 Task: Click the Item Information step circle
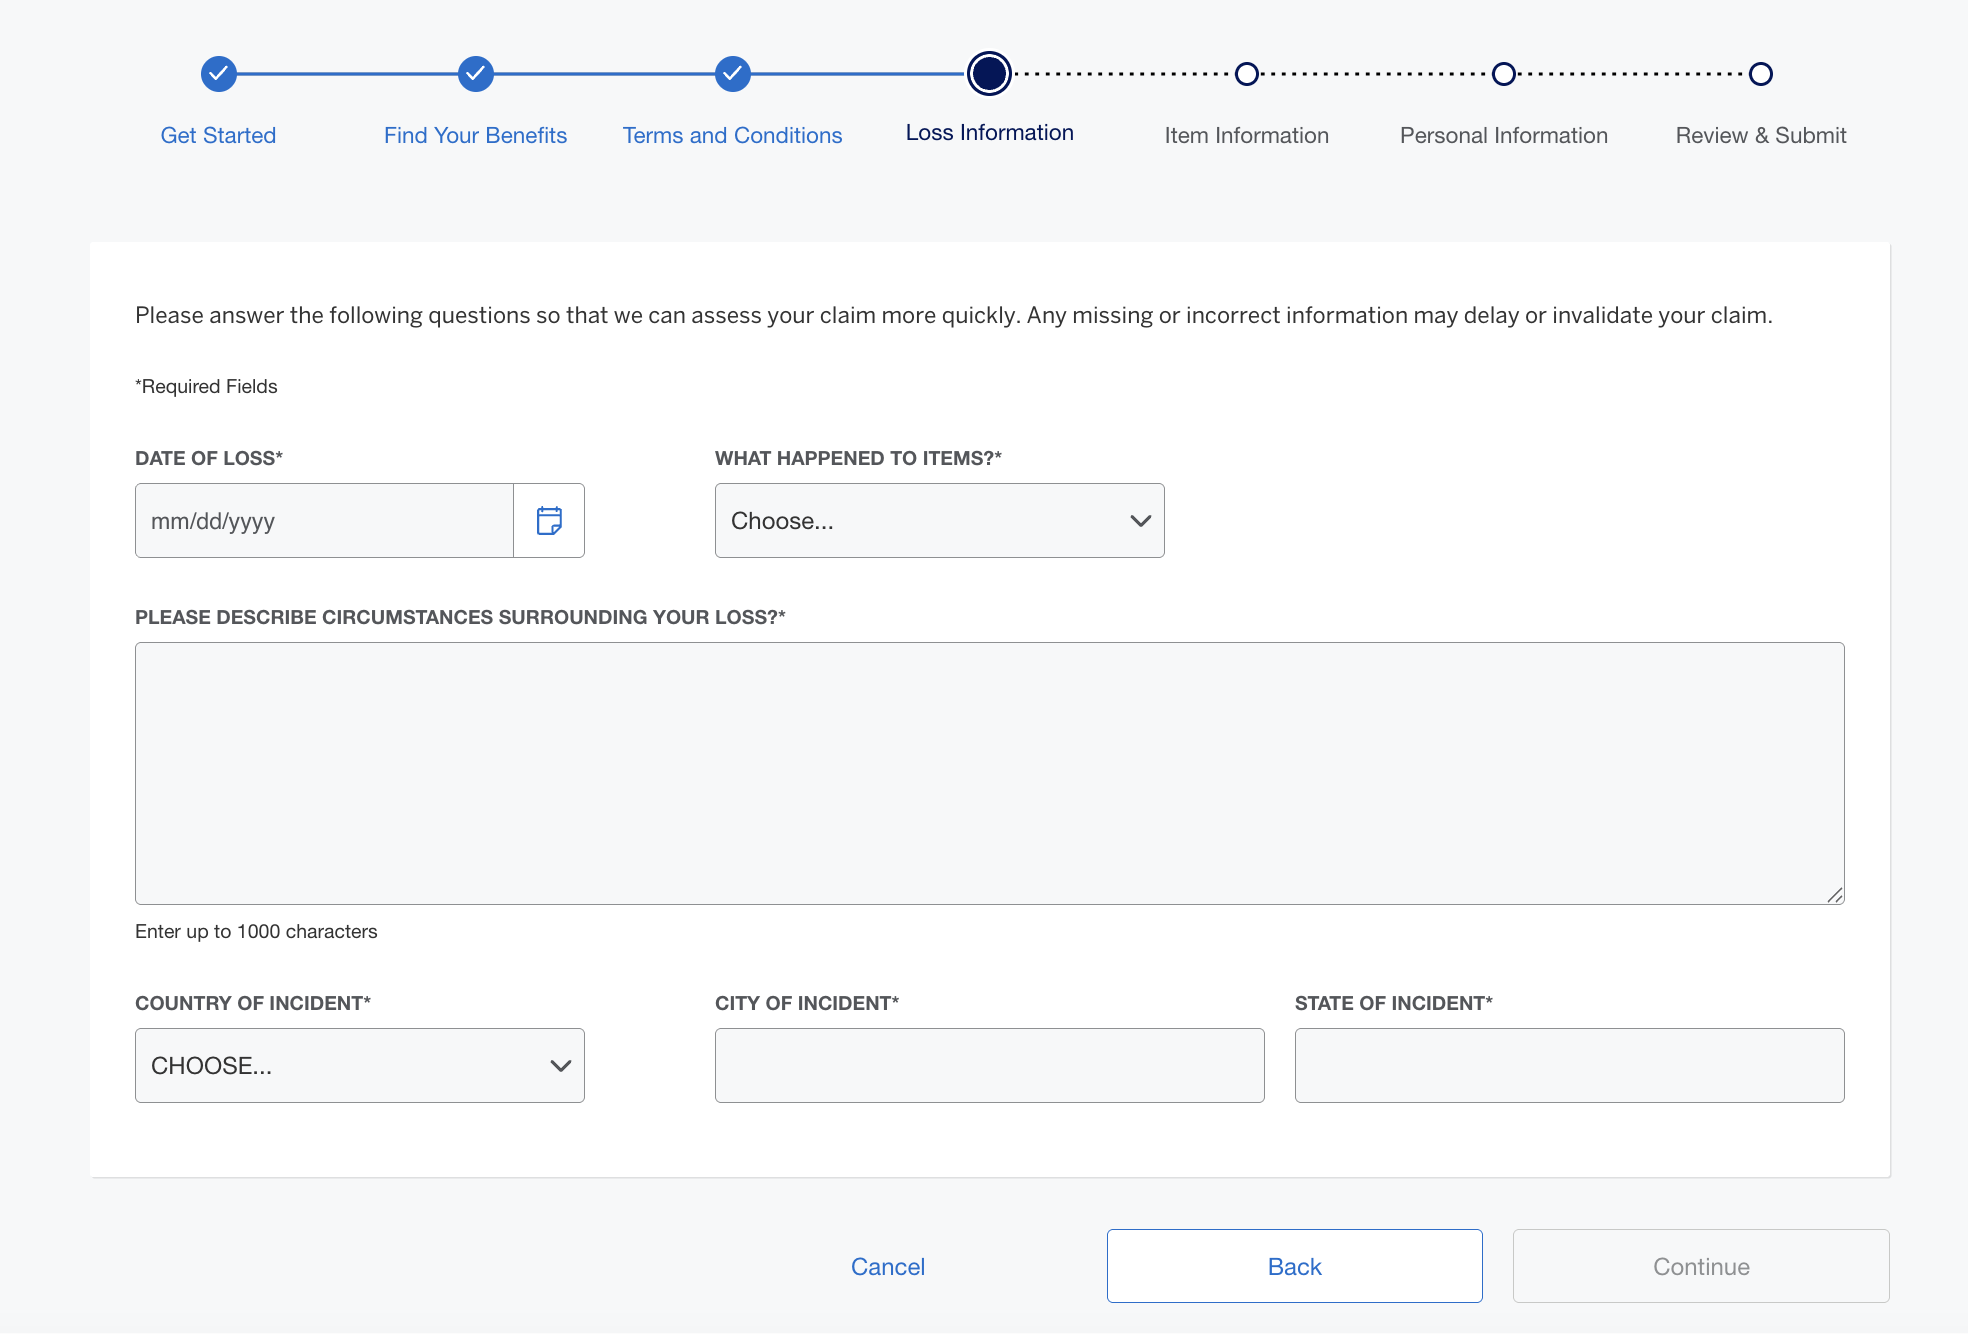pos(1246,73)
